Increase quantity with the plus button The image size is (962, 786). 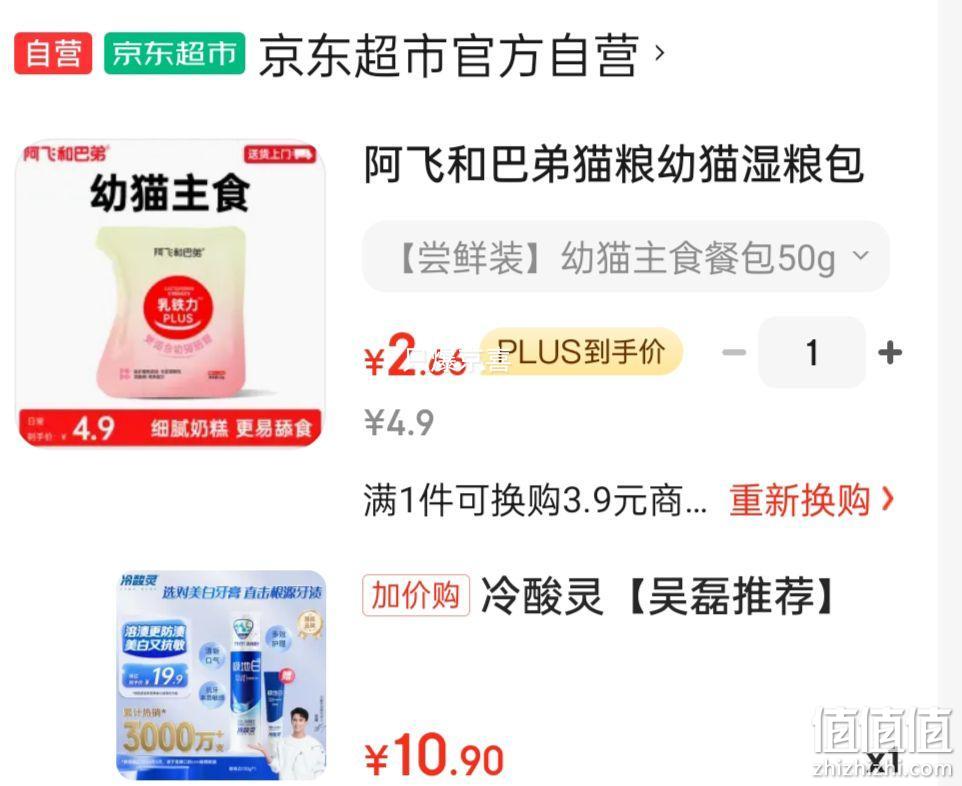click(890, 352)
